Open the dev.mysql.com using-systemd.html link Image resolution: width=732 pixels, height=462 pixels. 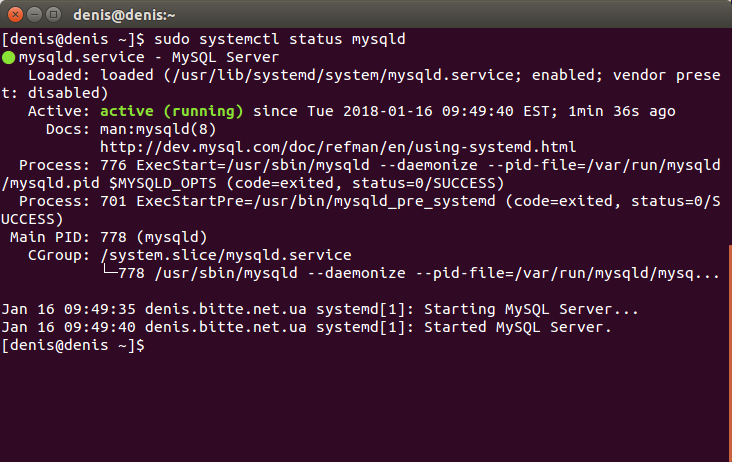(338, 147)
